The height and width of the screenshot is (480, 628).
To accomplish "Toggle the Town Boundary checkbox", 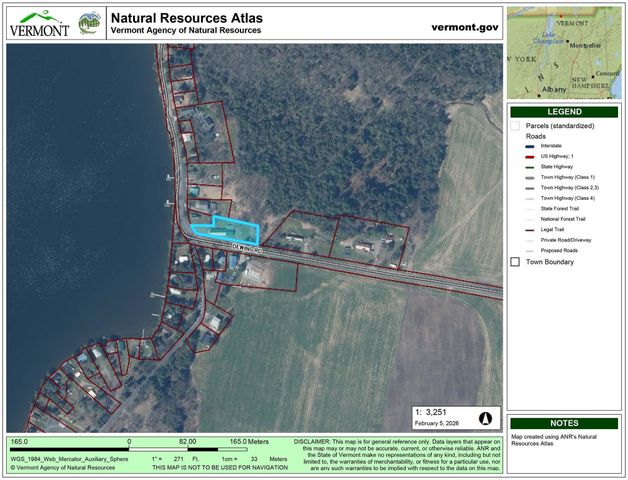I will click(x=516, y=262).
